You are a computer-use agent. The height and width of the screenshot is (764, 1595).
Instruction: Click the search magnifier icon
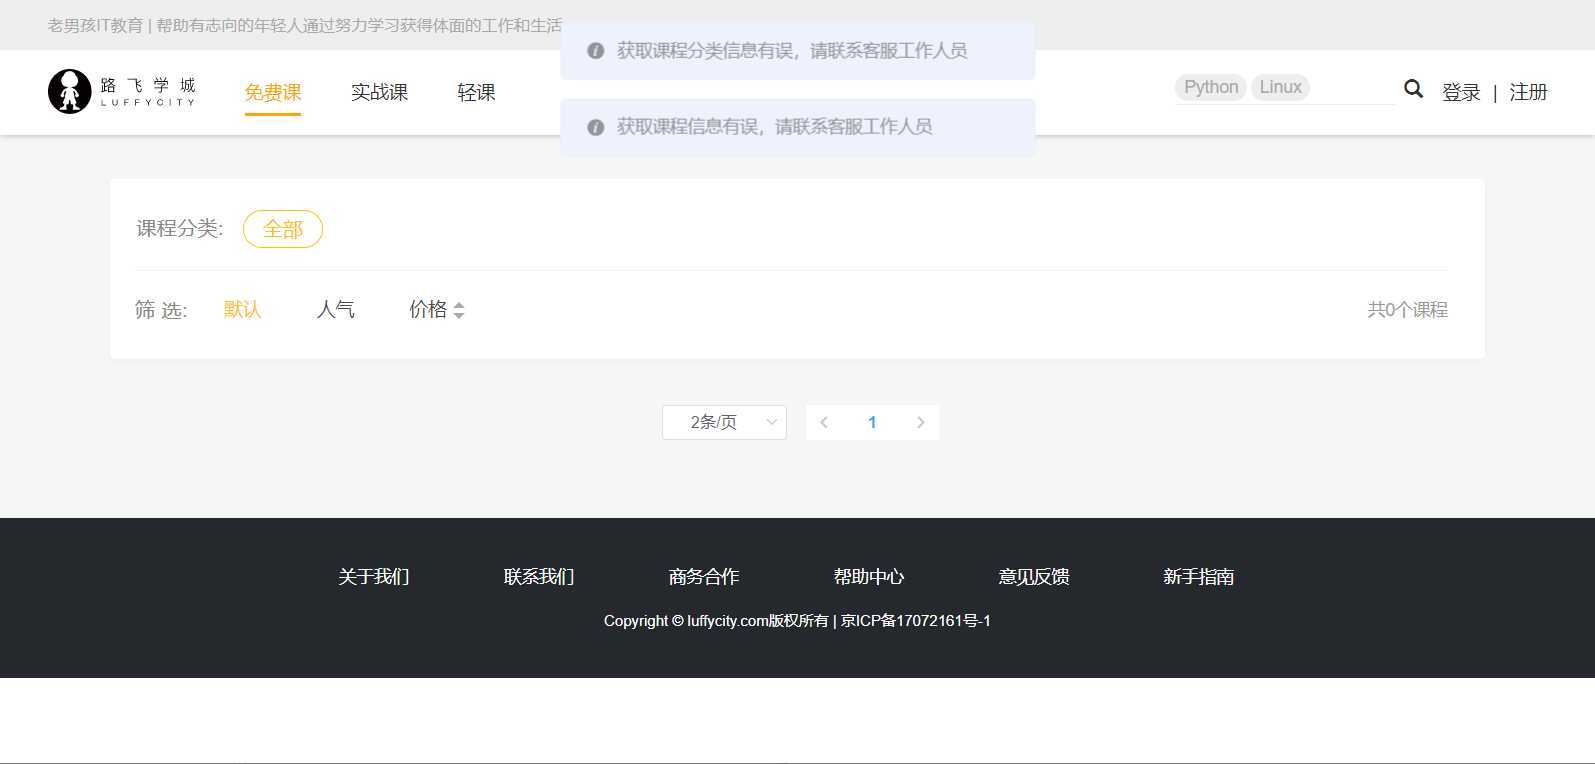coord(1413,89)
